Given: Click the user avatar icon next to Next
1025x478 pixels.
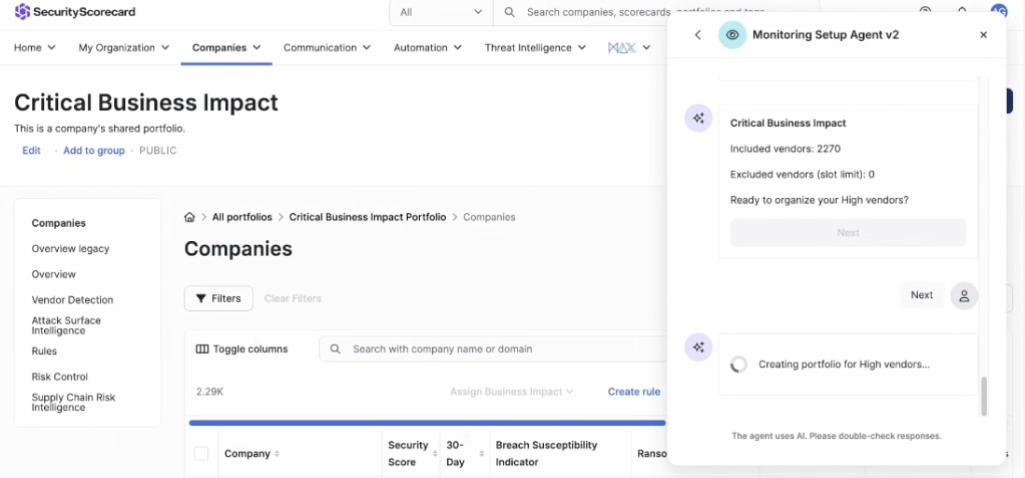Looking at the screenshot, I should click(964, 296).
